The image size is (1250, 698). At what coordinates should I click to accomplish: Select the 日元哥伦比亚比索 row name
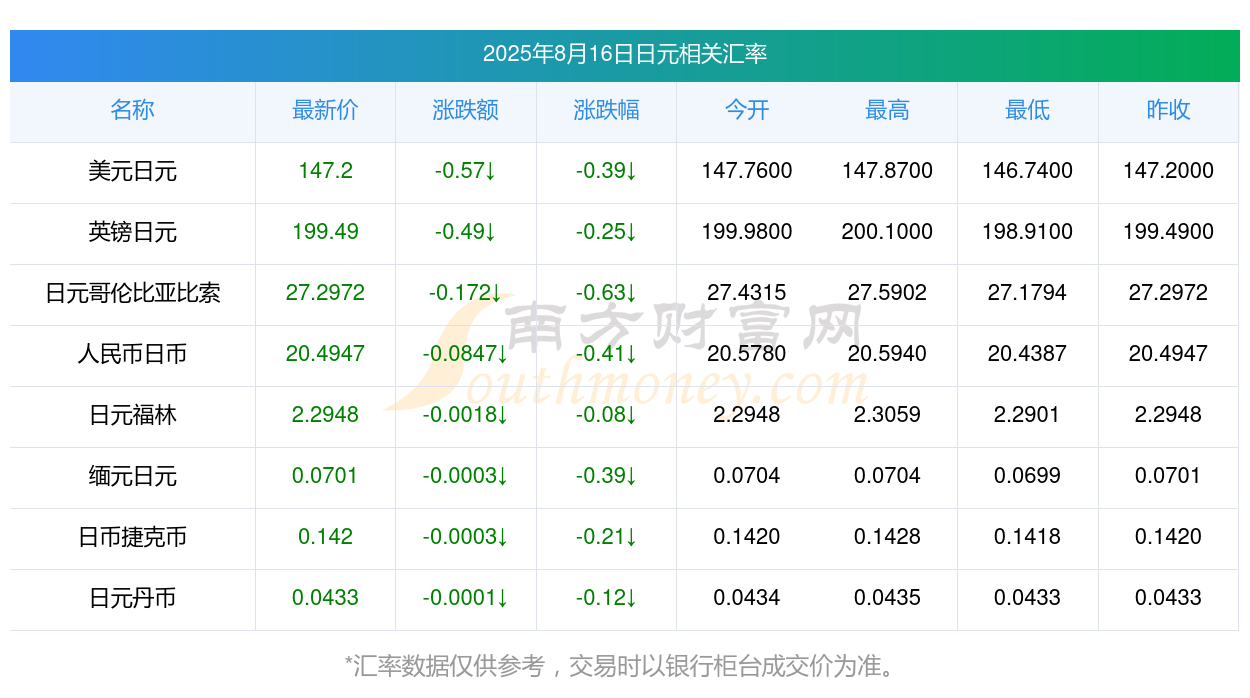(132, 293)
